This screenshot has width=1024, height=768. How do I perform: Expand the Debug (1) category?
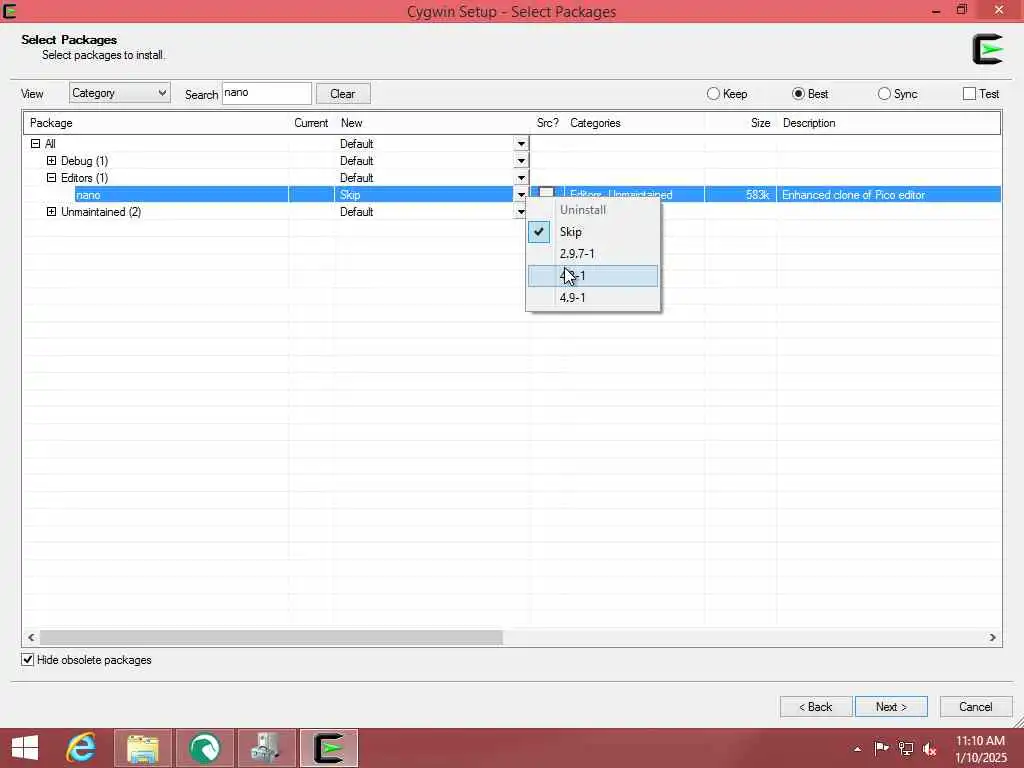[52, 161]
